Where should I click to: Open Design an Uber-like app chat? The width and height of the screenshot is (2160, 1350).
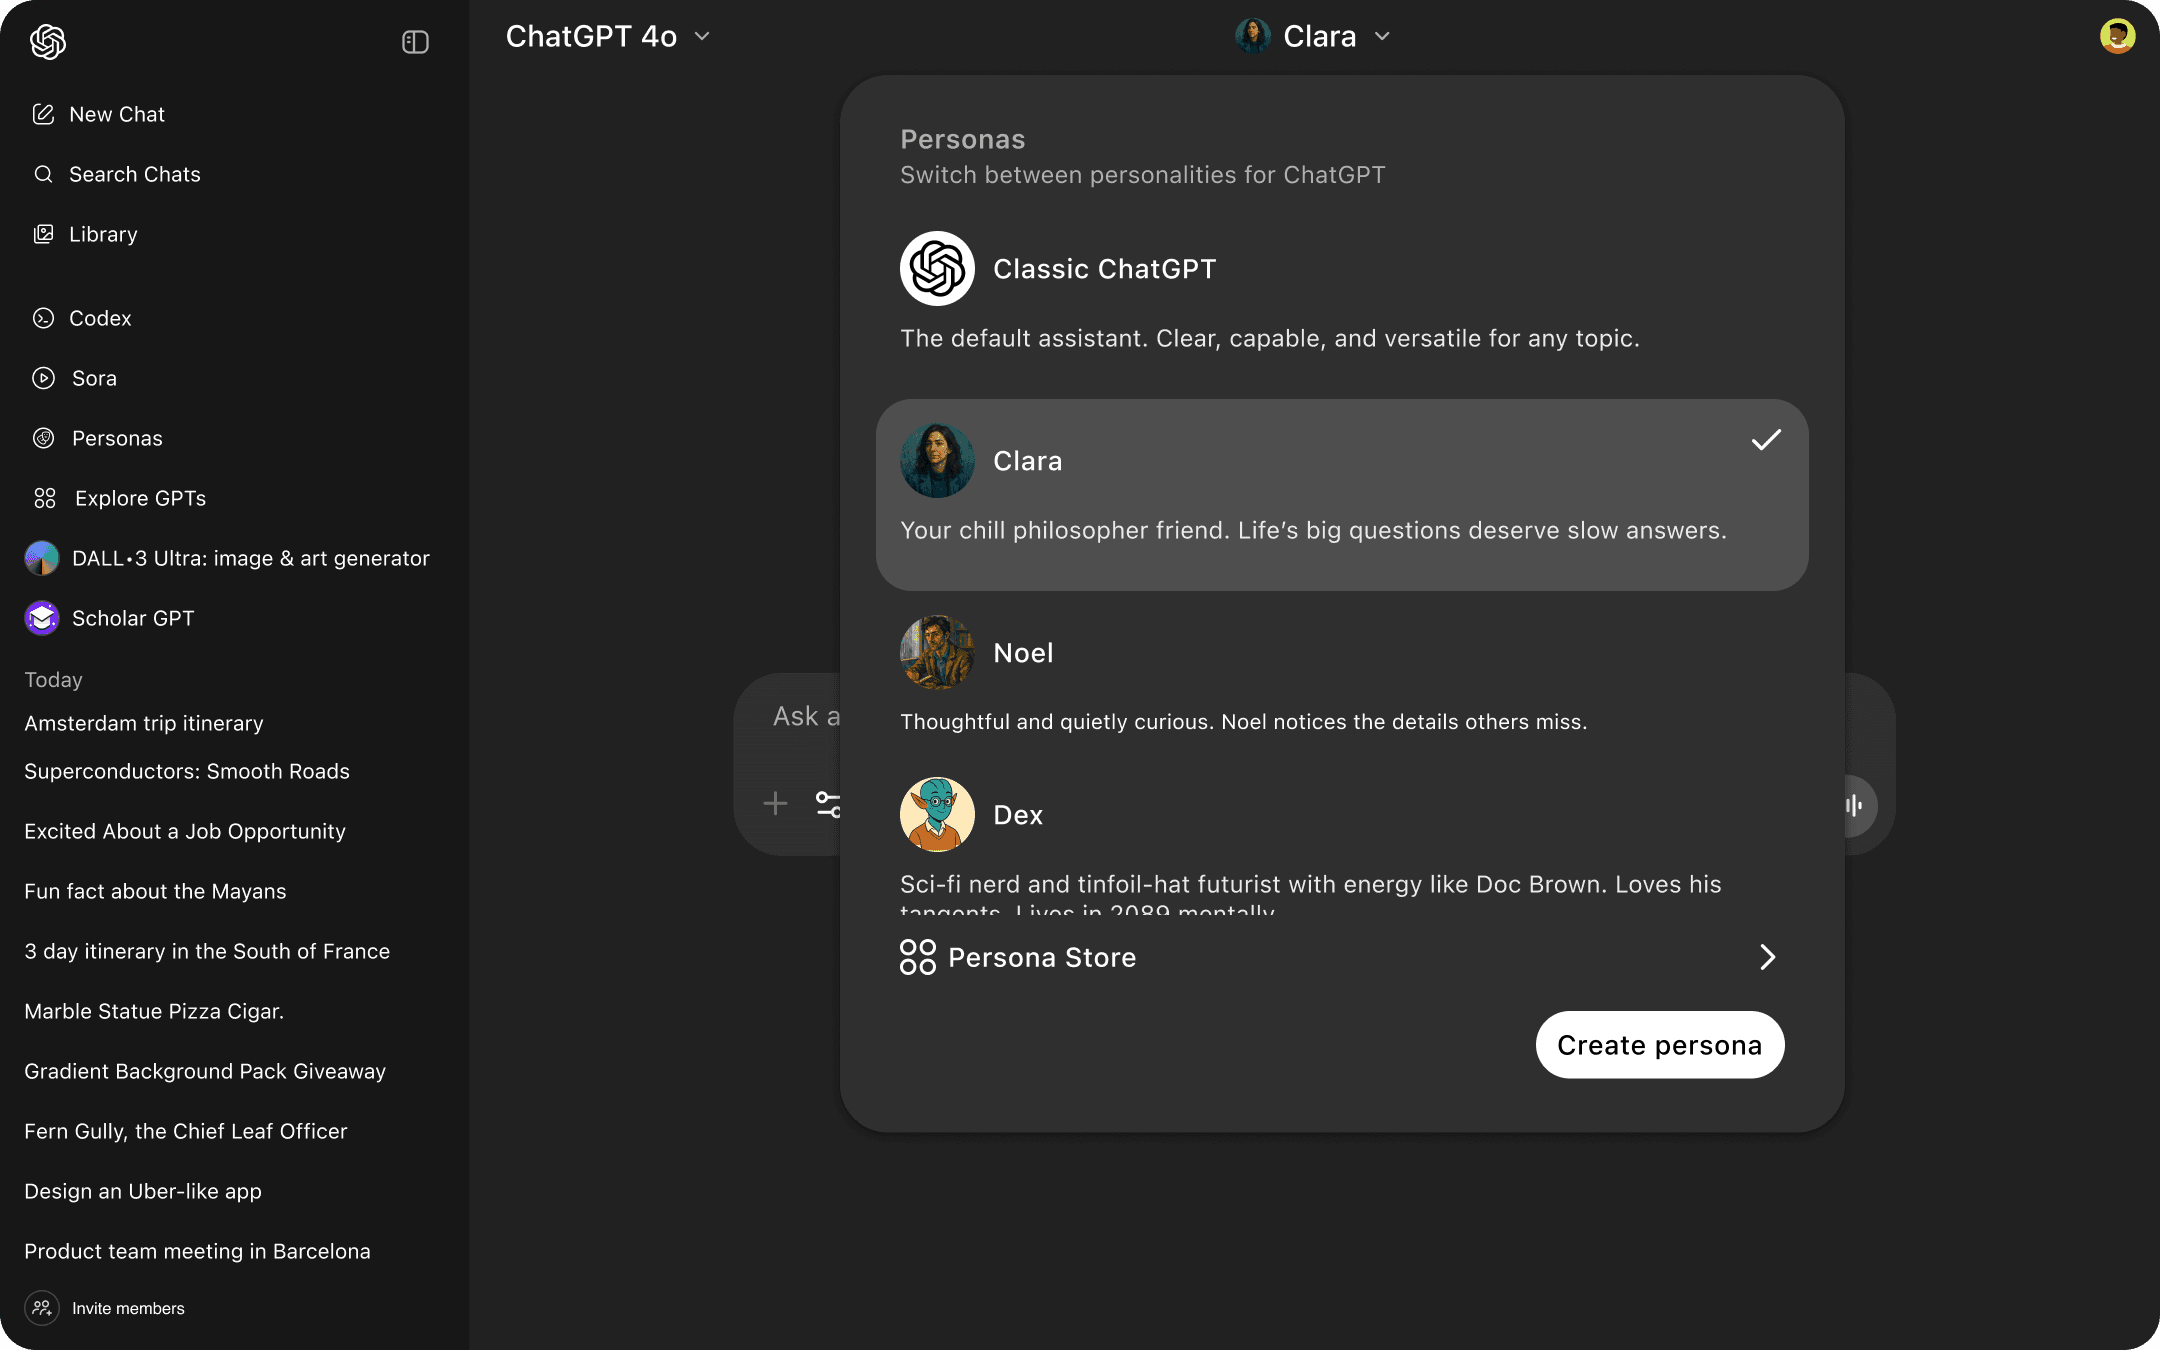pyautogui.click(x=143, y=1191)
